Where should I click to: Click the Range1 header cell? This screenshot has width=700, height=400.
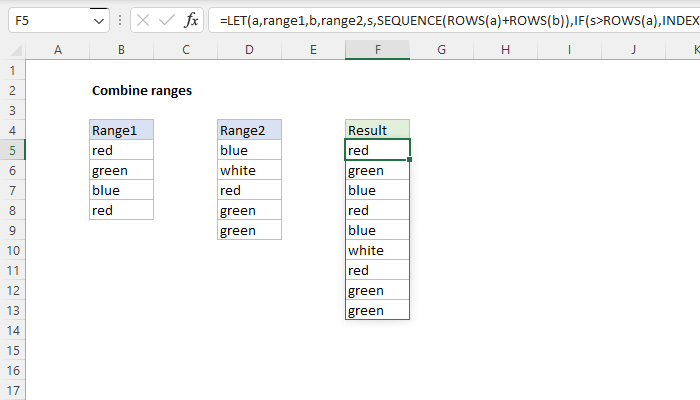tap(121, 130)
